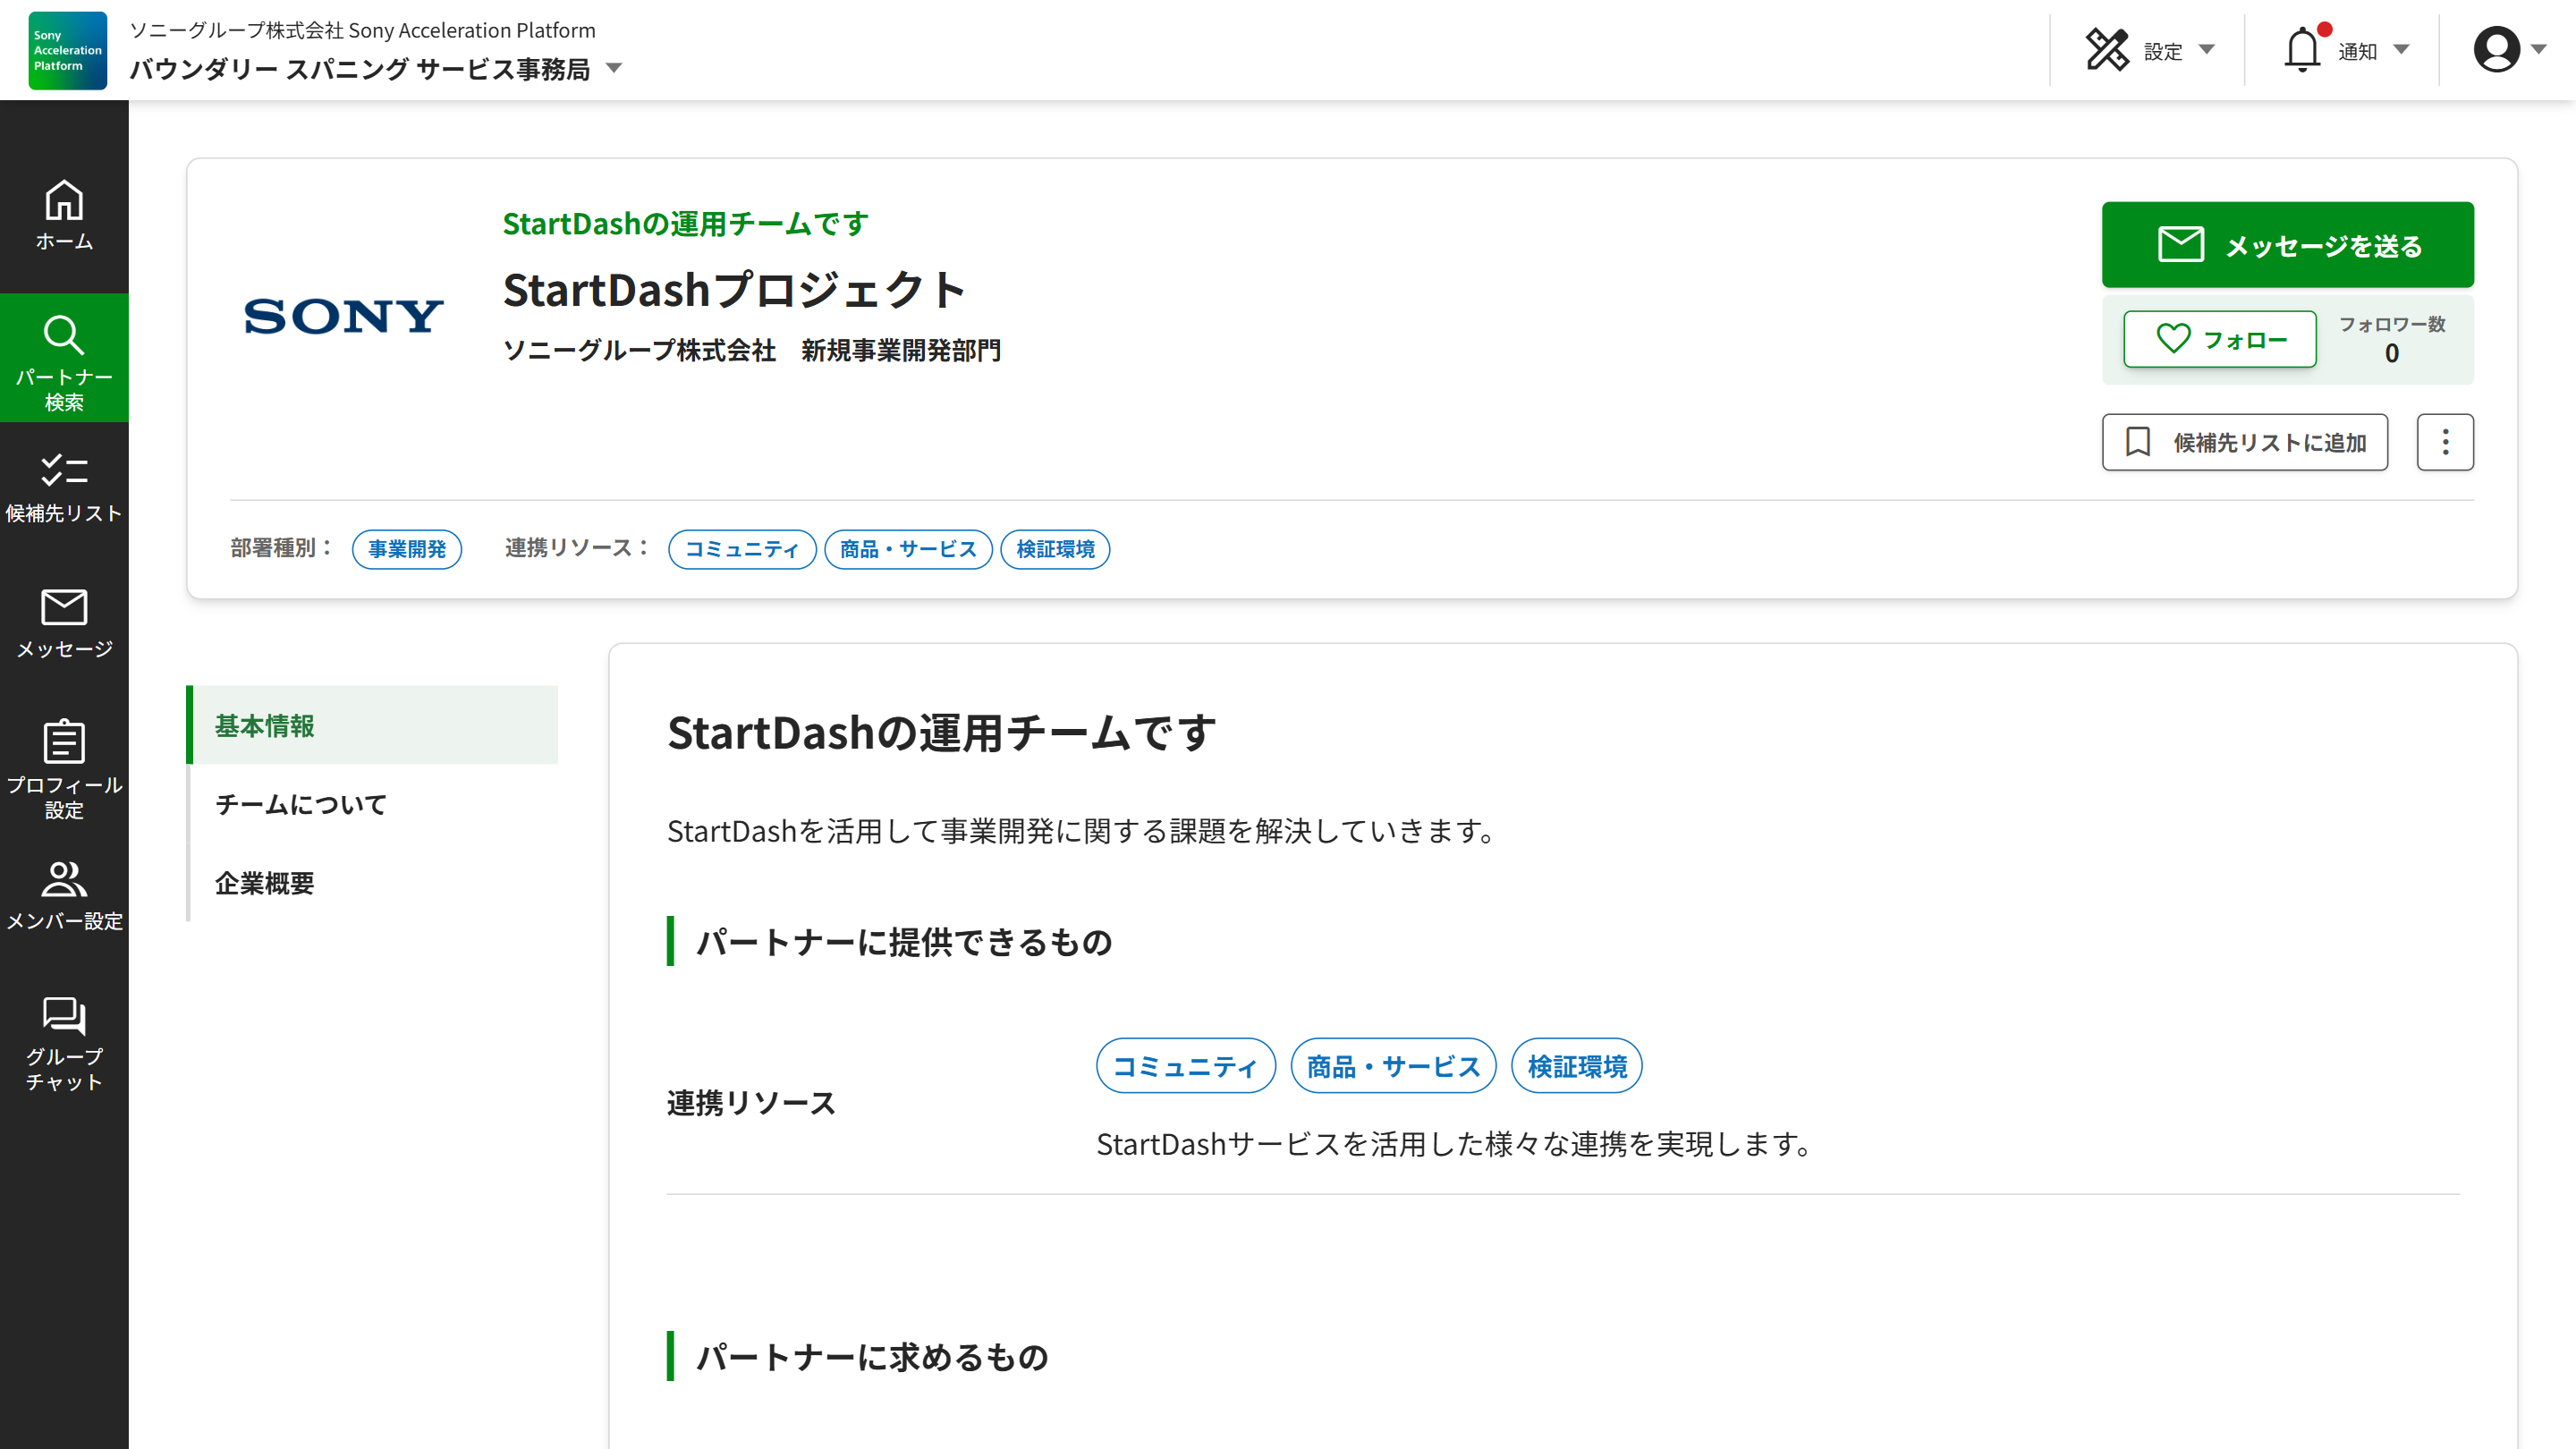This screenshot has width=2576, height=1449.
Task: Open the 候補先リスト checklist icon
Action: 64,483
